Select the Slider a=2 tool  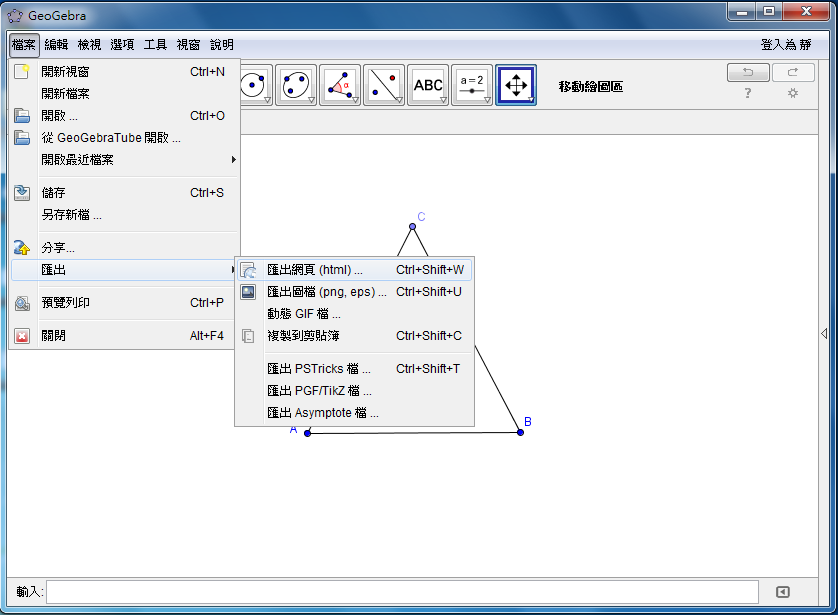[x=471, y=85]
